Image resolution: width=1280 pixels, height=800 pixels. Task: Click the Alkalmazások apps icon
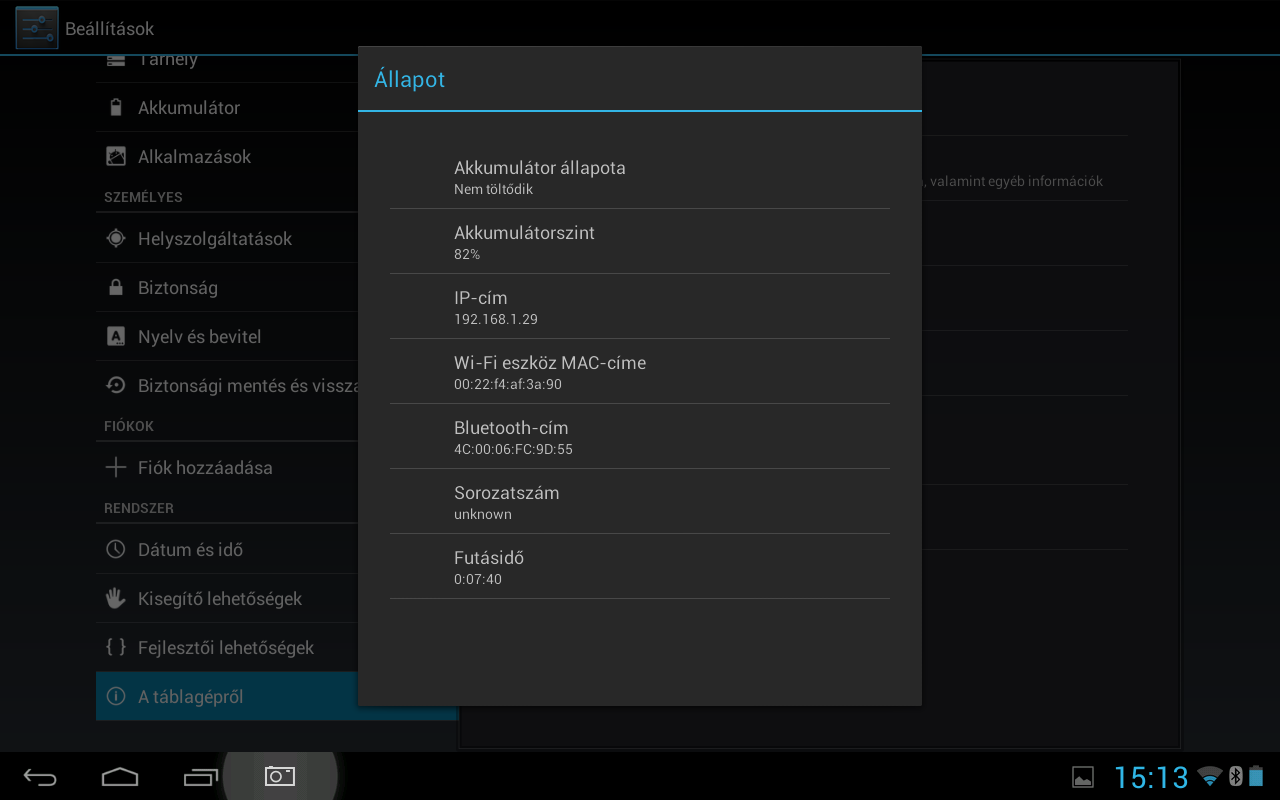coord(116,157)
